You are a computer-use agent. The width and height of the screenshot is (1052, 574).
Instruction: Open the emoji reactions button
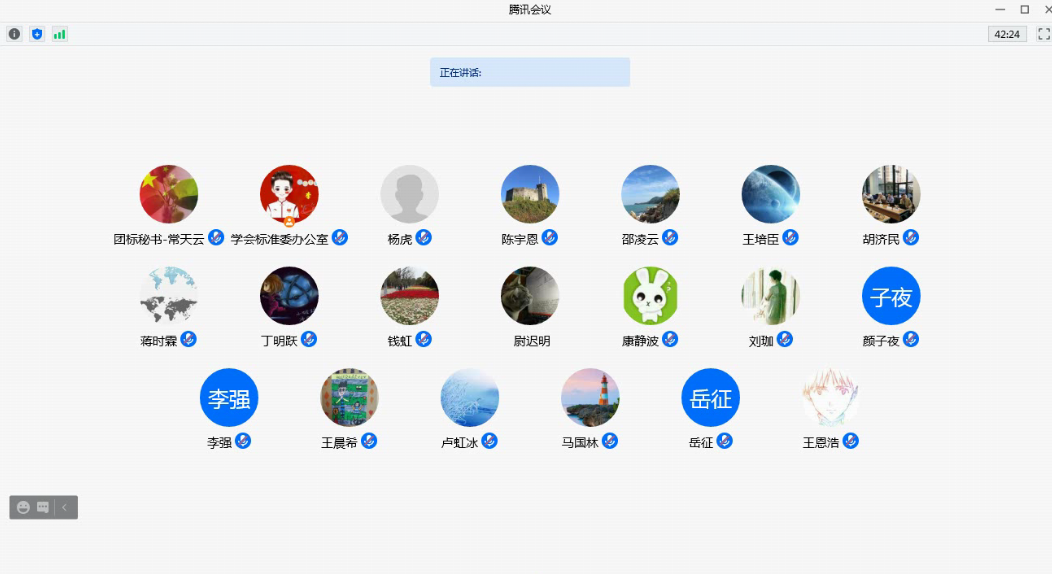[24, 508]
